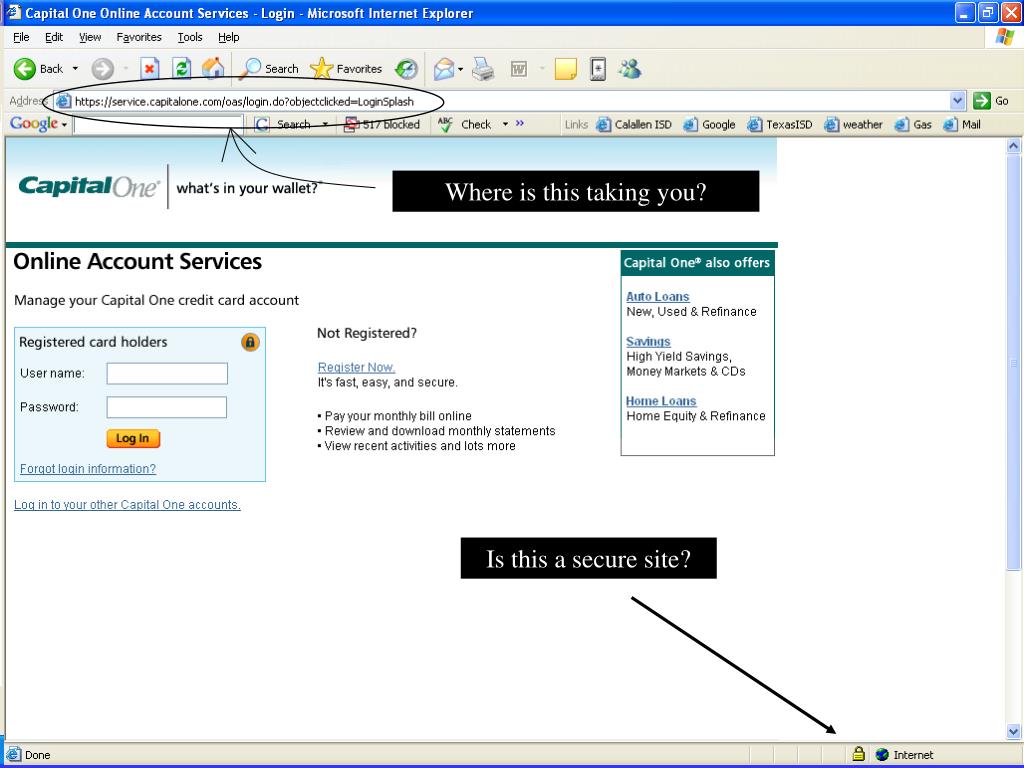Click the green Go button
This screenshot has height=768, width=1024.
click(991, 101)
